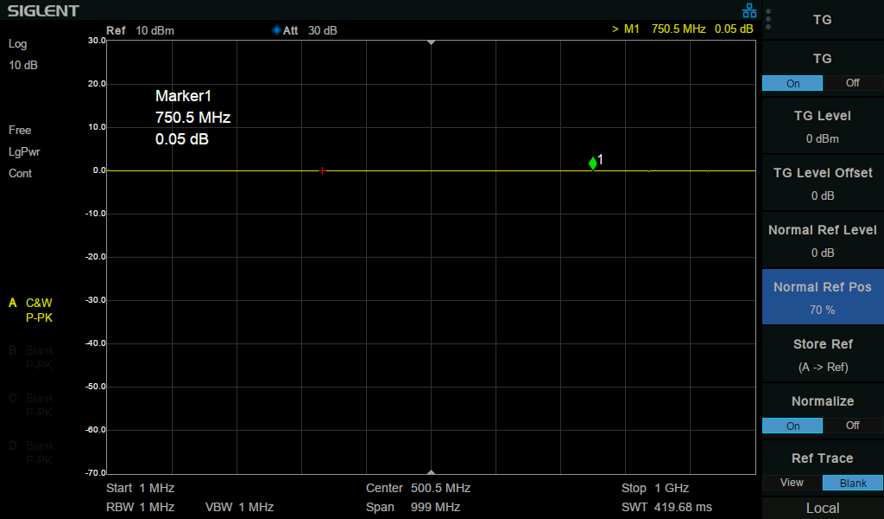This screenshot has height=519, width=884.
Task: Click the top center triangle marker of graph
Action: (431, 43)
